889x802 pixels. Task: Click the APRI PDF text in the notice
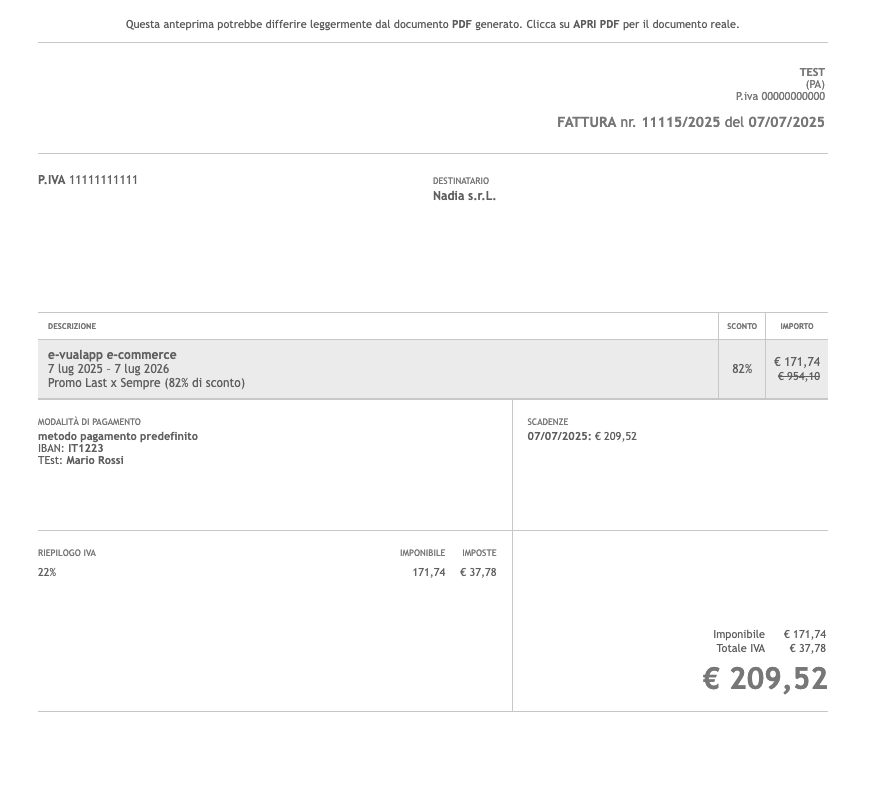pyautogui.click(x=596, y=24)
